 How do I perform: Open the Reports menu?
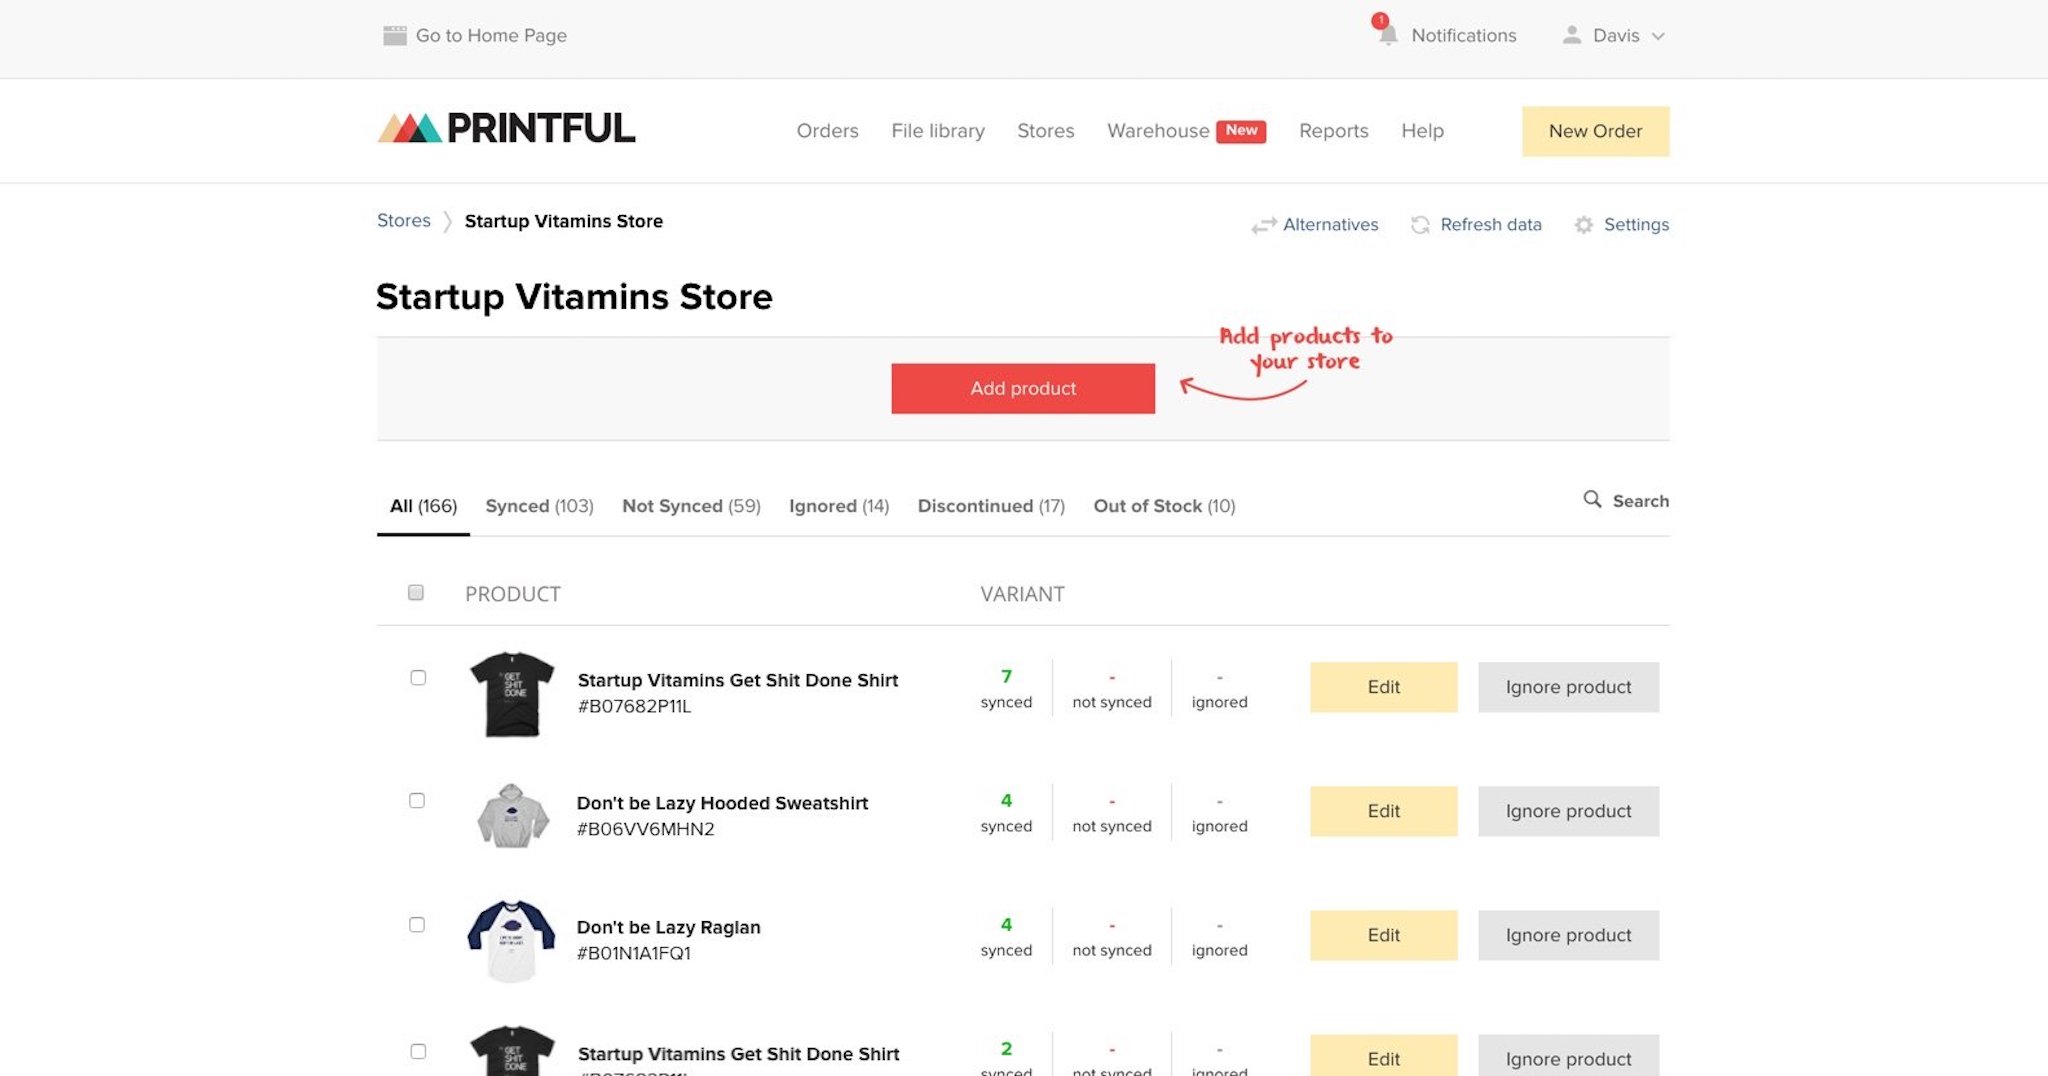tap(1333, 131)
